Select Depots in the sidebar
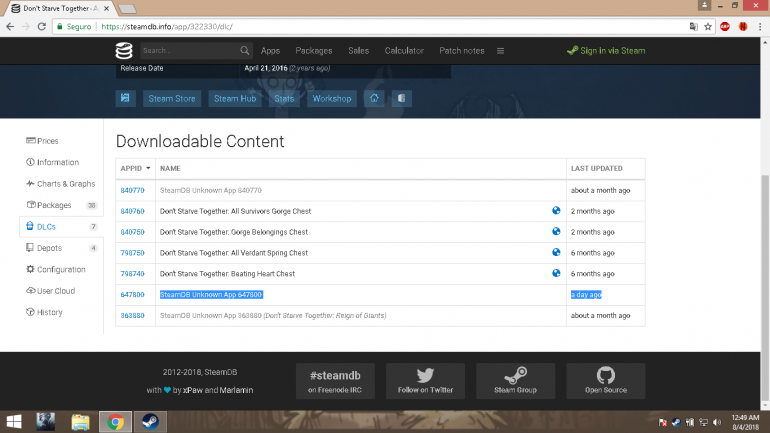Screen dimensions: 770x433 (x=61, y=248)
